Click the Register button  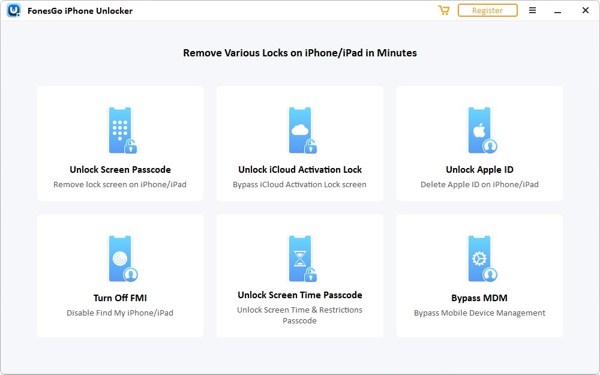(x=488, y=10)
